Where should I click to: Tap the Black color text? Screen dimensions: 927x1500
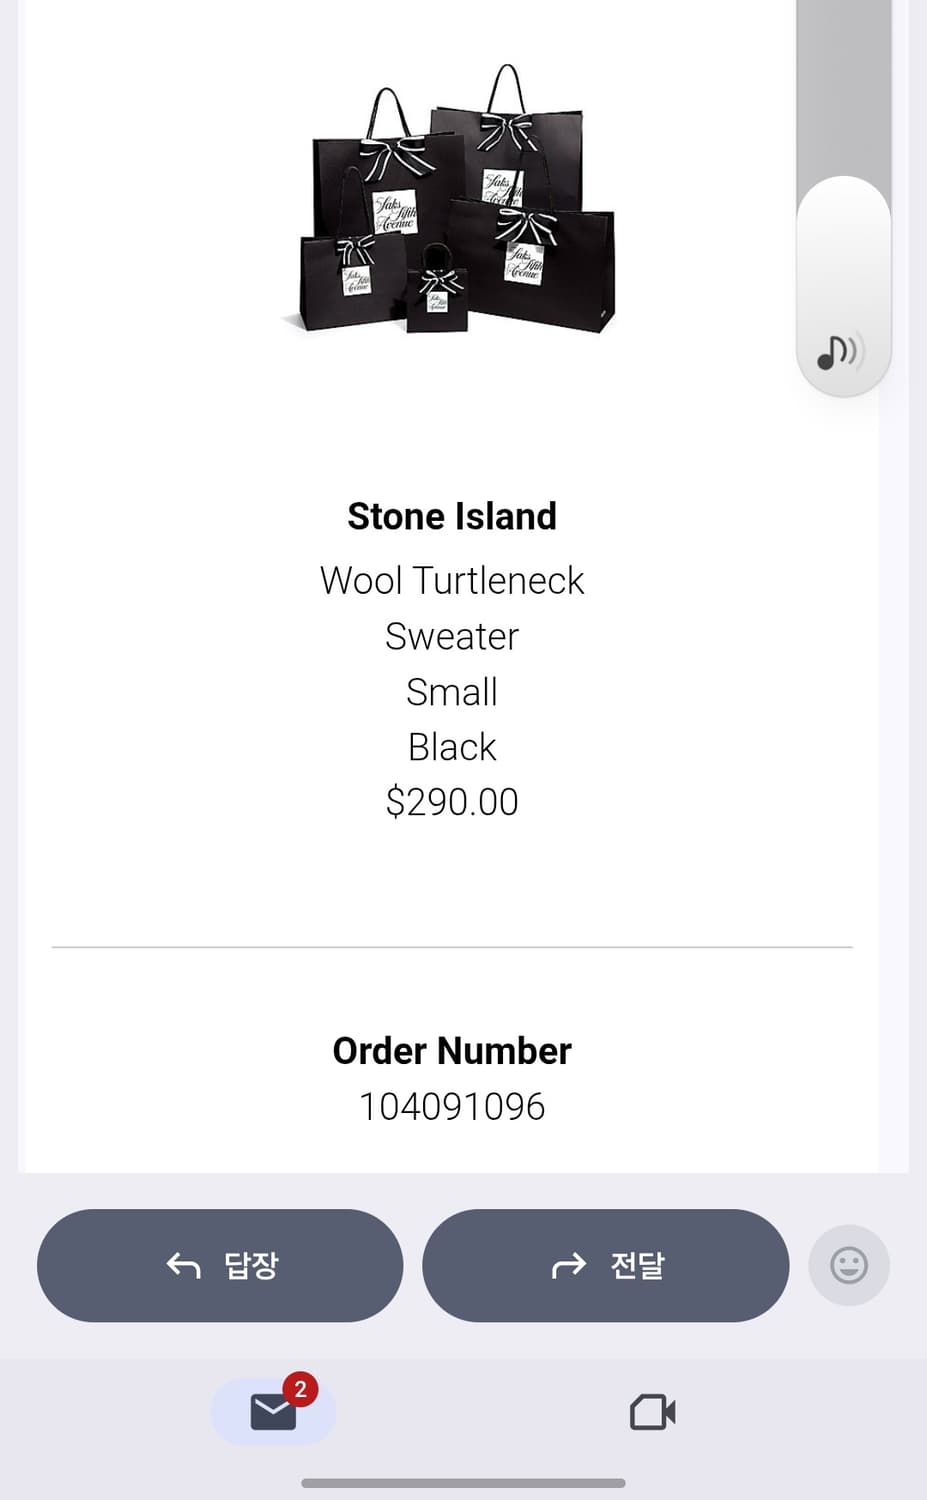452,747
